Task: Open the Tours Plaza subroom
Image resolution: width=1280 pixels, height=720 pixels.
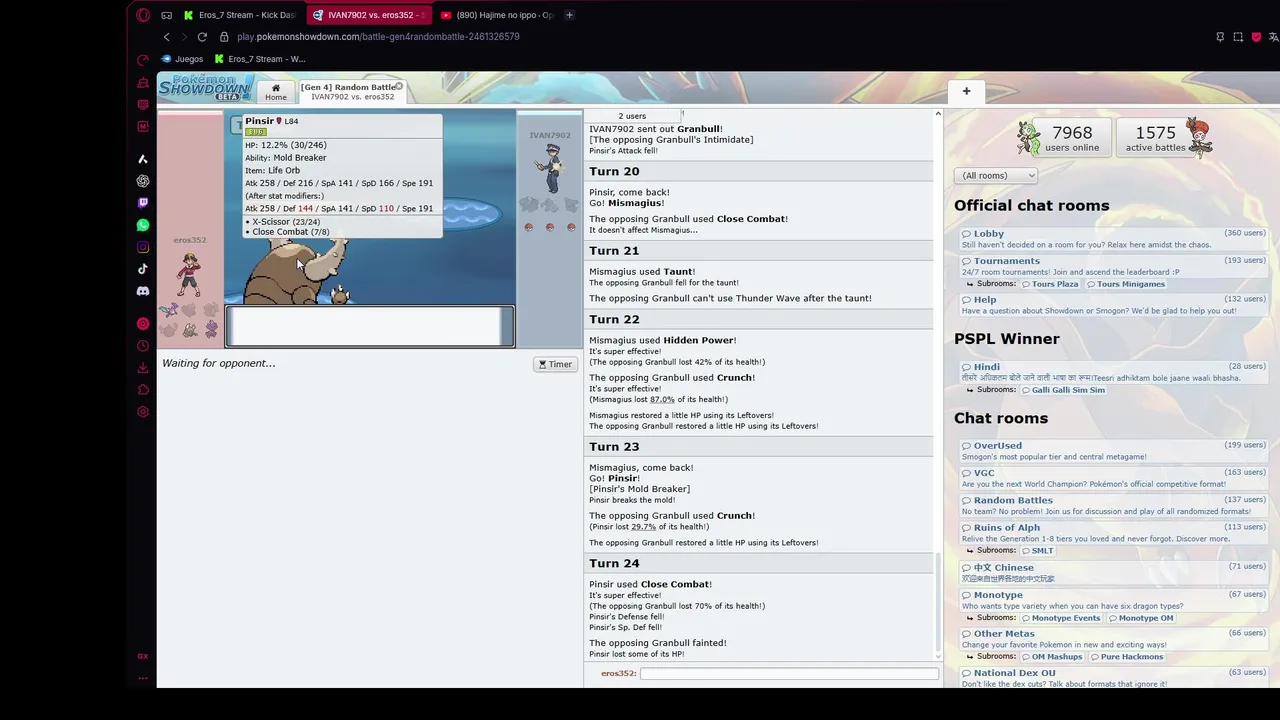Action: click(1049, 284)
